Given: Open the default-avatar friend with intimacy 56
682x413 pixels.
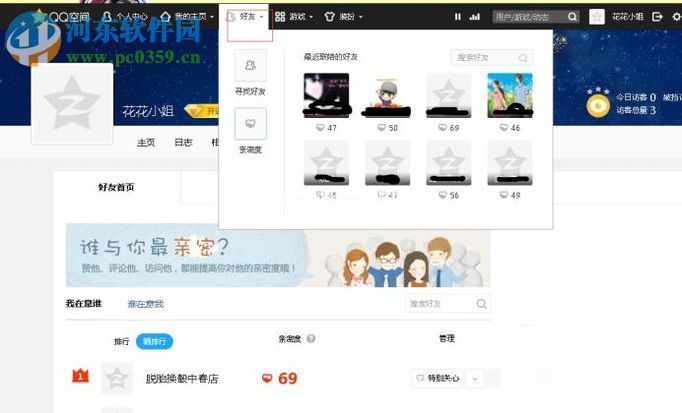Looking at the screenshot, I should pyautogui.click(x=448, y=163).
